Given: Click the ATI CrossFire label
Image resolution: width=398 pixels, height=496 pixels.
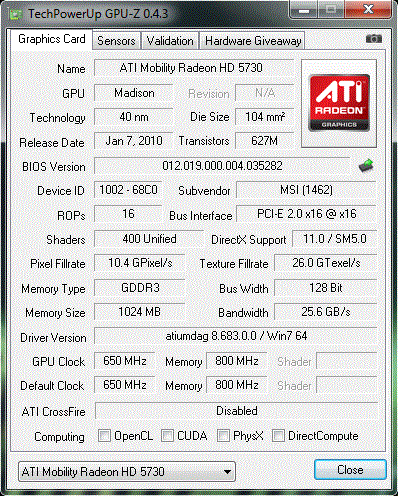Looking at the screenshot, I should click(x=53, y=412).
